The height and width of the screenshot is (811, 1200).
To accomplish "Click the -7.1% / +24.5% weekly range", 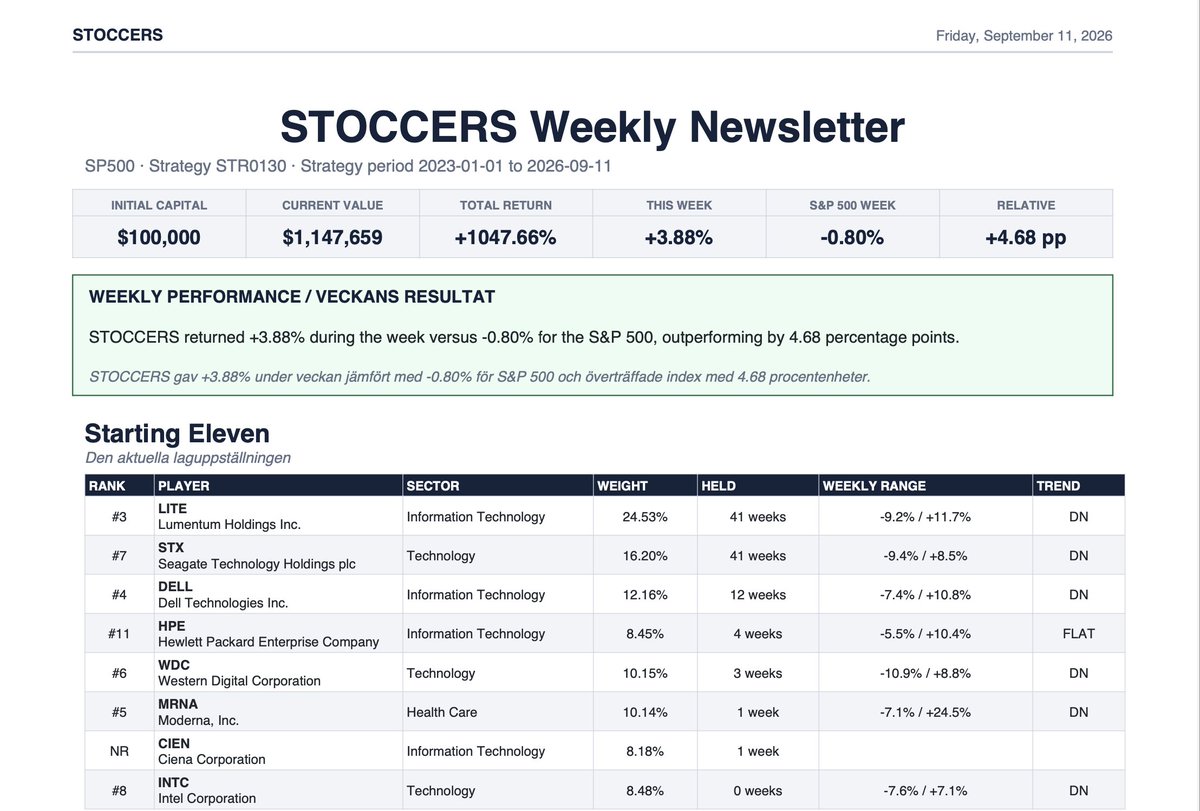I will coord(925,712).
